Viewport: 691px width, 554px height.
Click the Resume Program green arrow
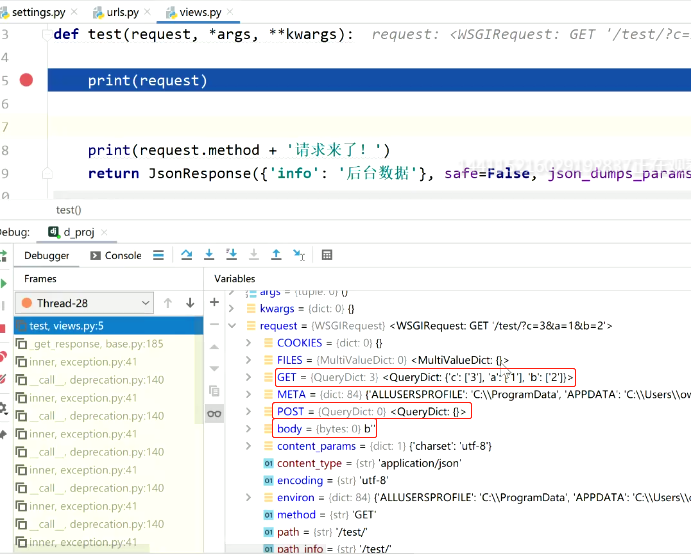(x=4, y=283)
